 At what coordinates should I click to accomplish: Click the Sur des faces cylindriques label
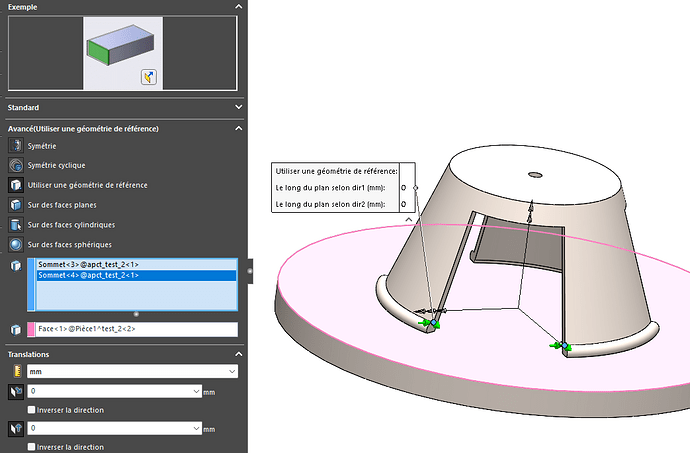click(x=71, y=225)
